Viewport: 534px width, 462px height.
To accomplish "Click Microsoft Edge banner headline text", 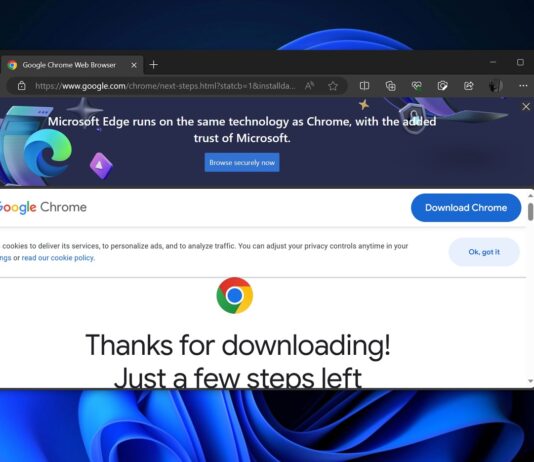I will point(242,130).
